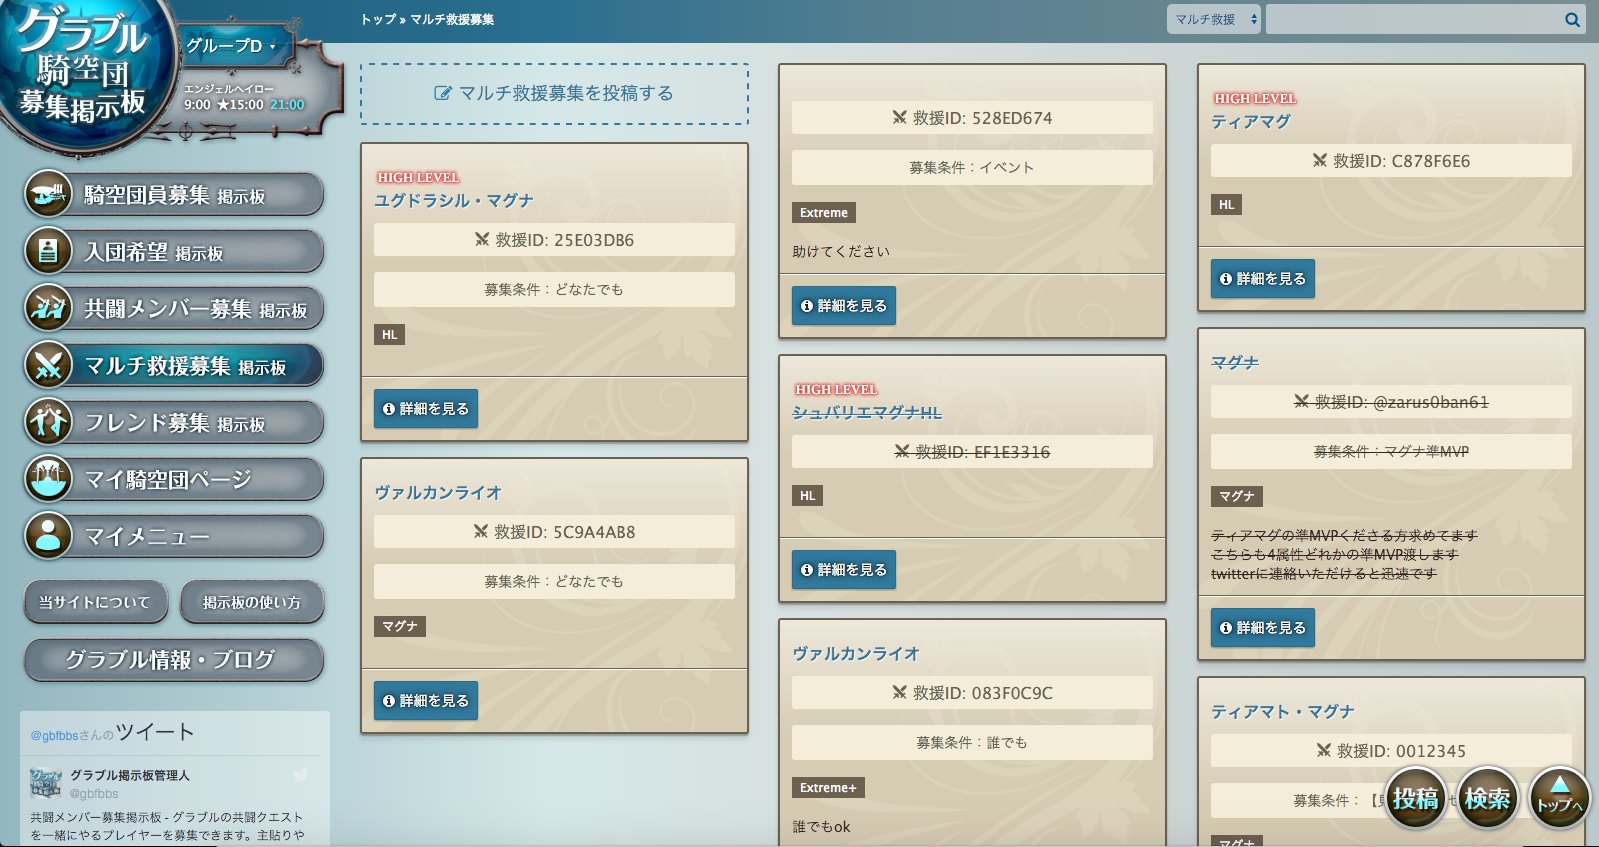Open the @gbfbbs tweets link
The image size is (1599, 847).
53,735
